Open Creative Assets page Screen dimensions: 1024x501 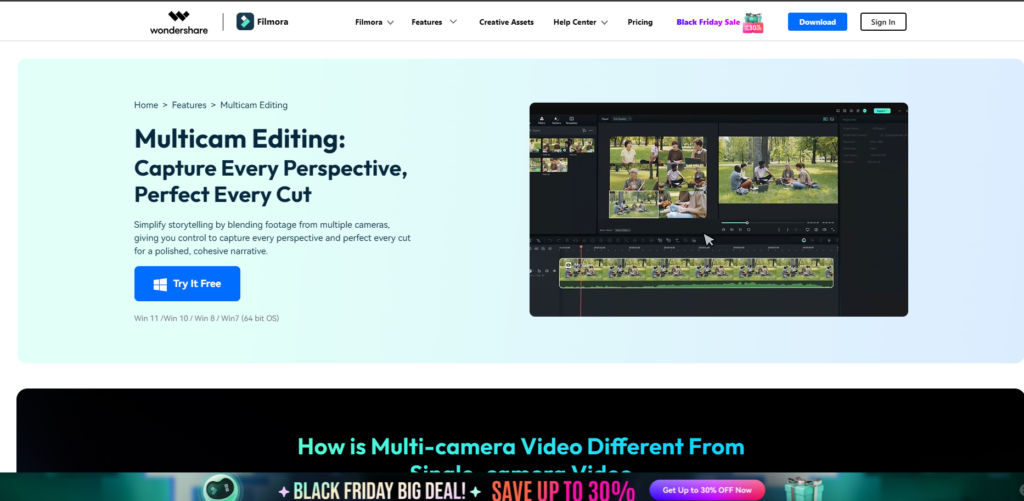tap(506, 22)
